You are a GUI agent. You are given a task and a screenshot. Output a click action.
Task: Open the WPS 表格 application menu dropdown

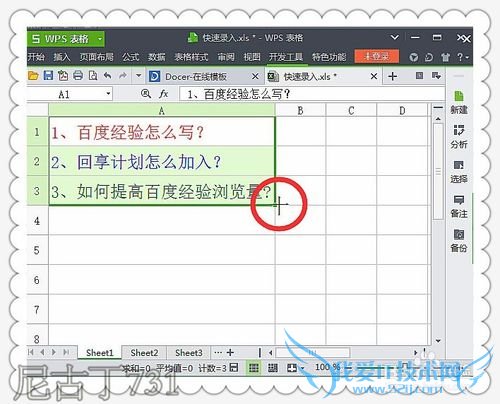tap(100, 39)
